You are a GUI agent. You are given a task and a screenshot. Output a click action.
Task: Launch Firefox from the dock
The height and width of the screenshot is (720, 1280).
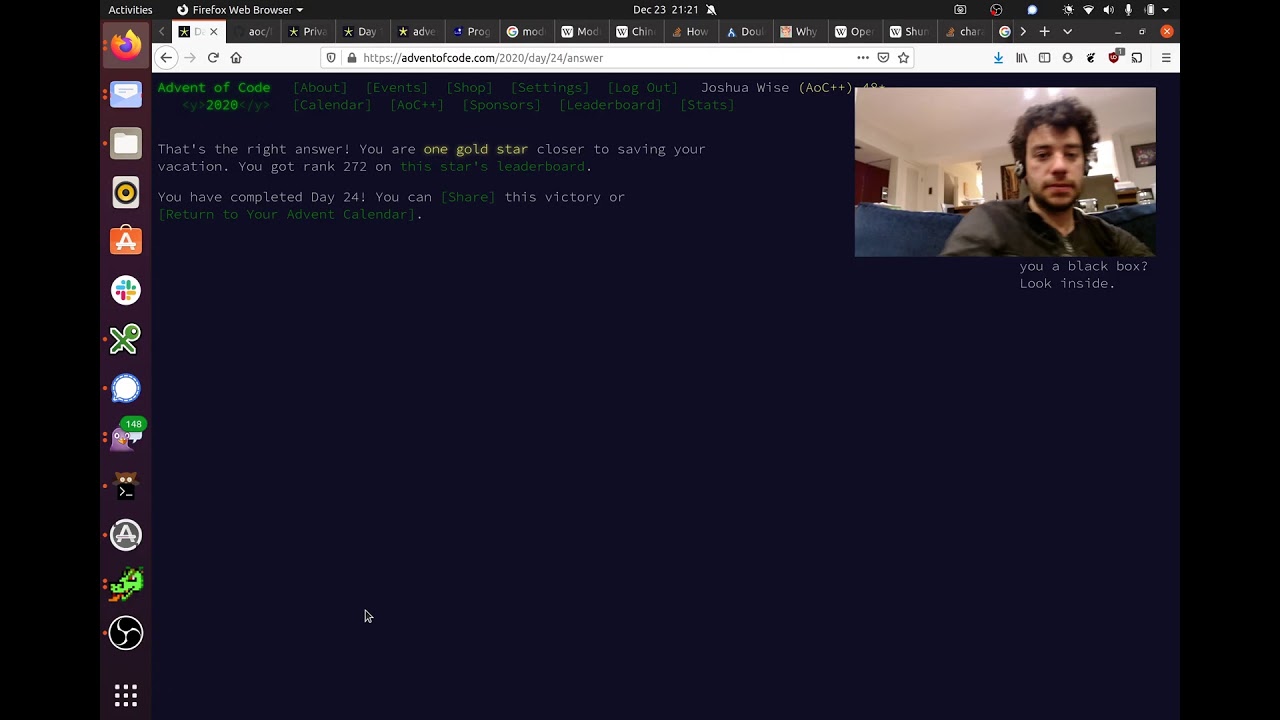[126, 45]
